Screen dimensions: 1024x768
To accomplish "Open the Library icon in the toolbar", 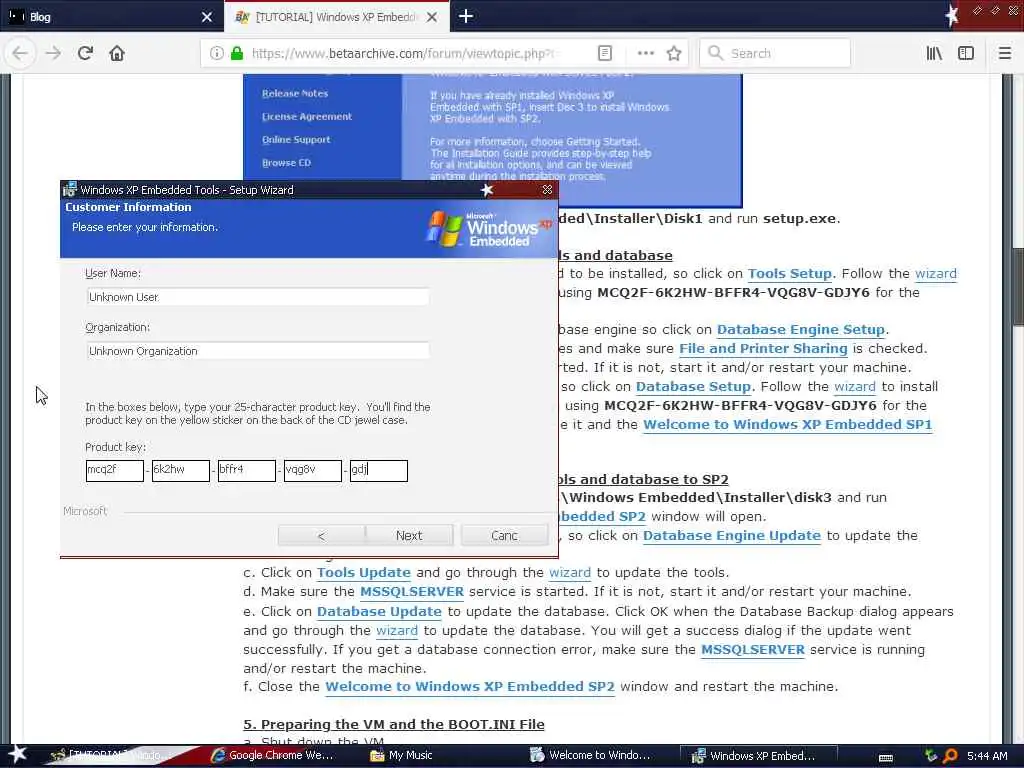I will 934,53.
